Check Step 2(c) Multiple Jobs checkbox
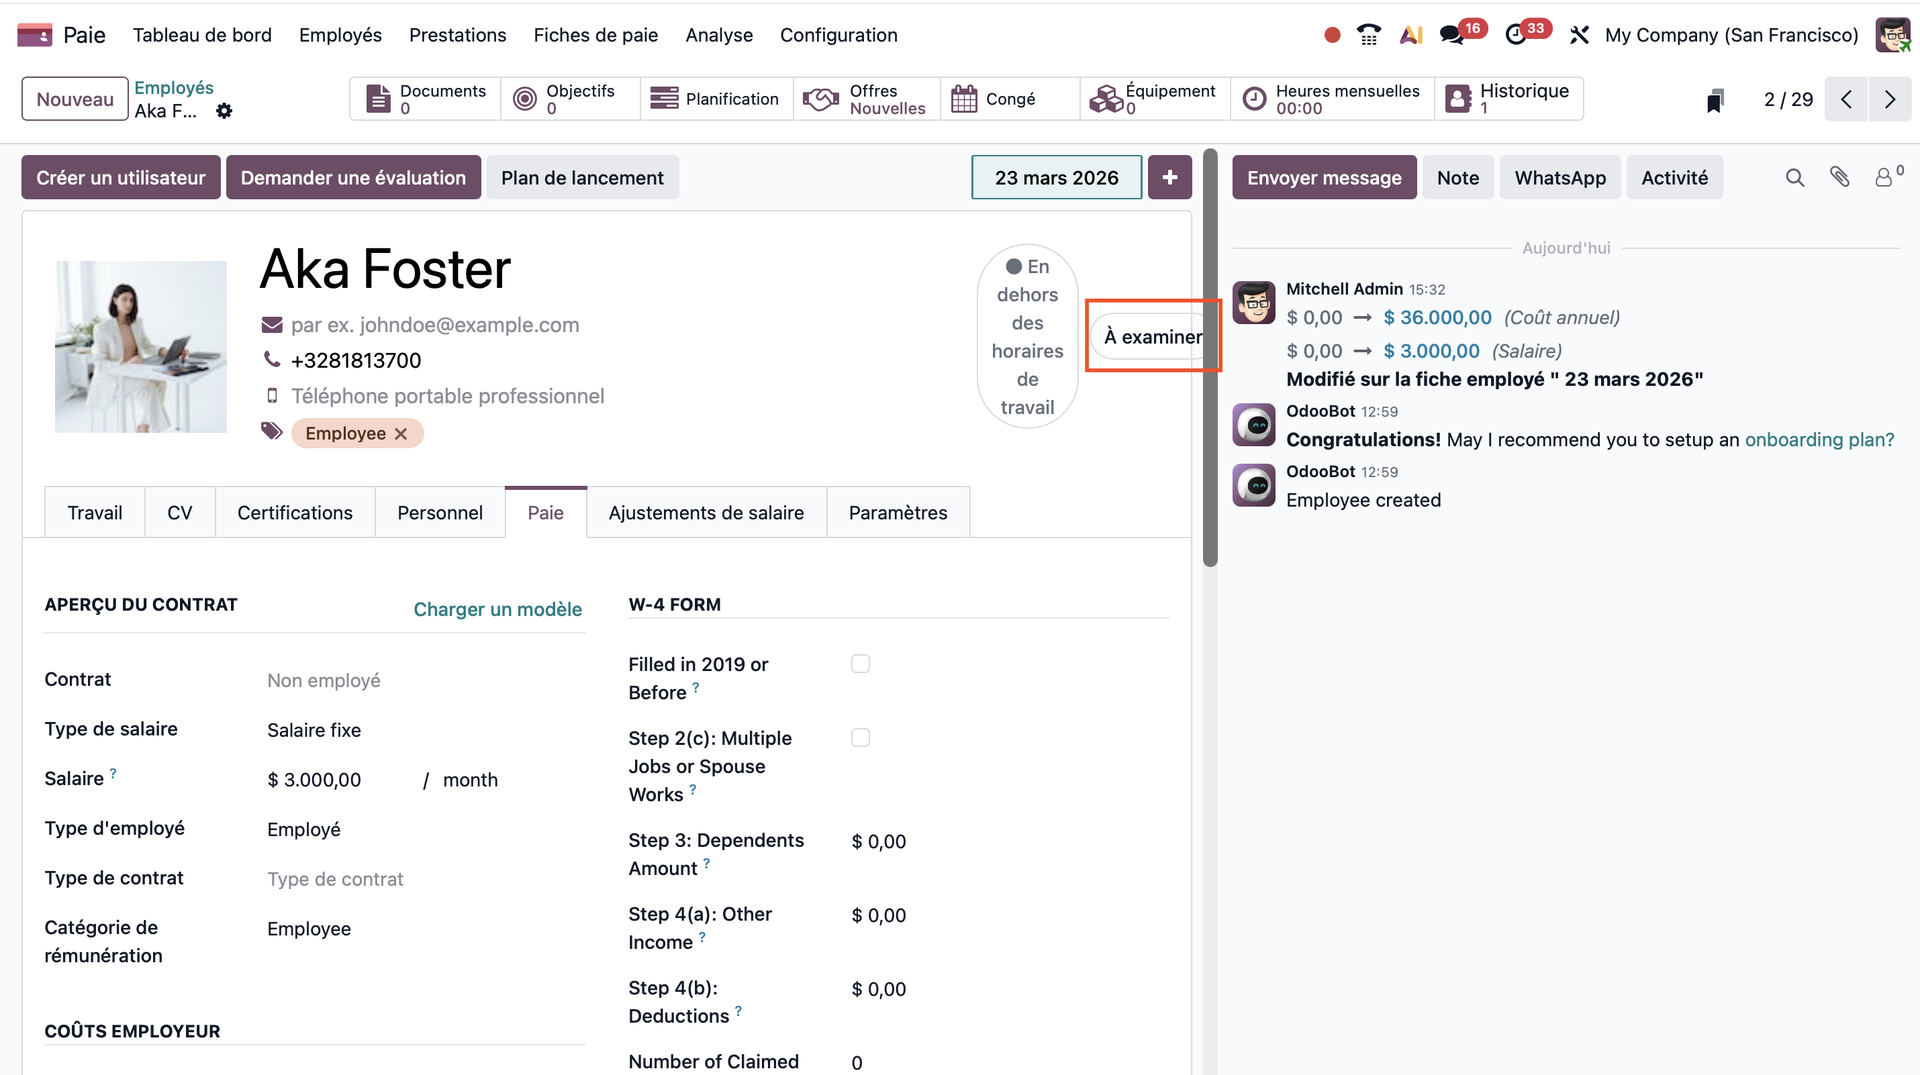The width and height of the screenshot is (1920, 1075). (x=860, y=738)
